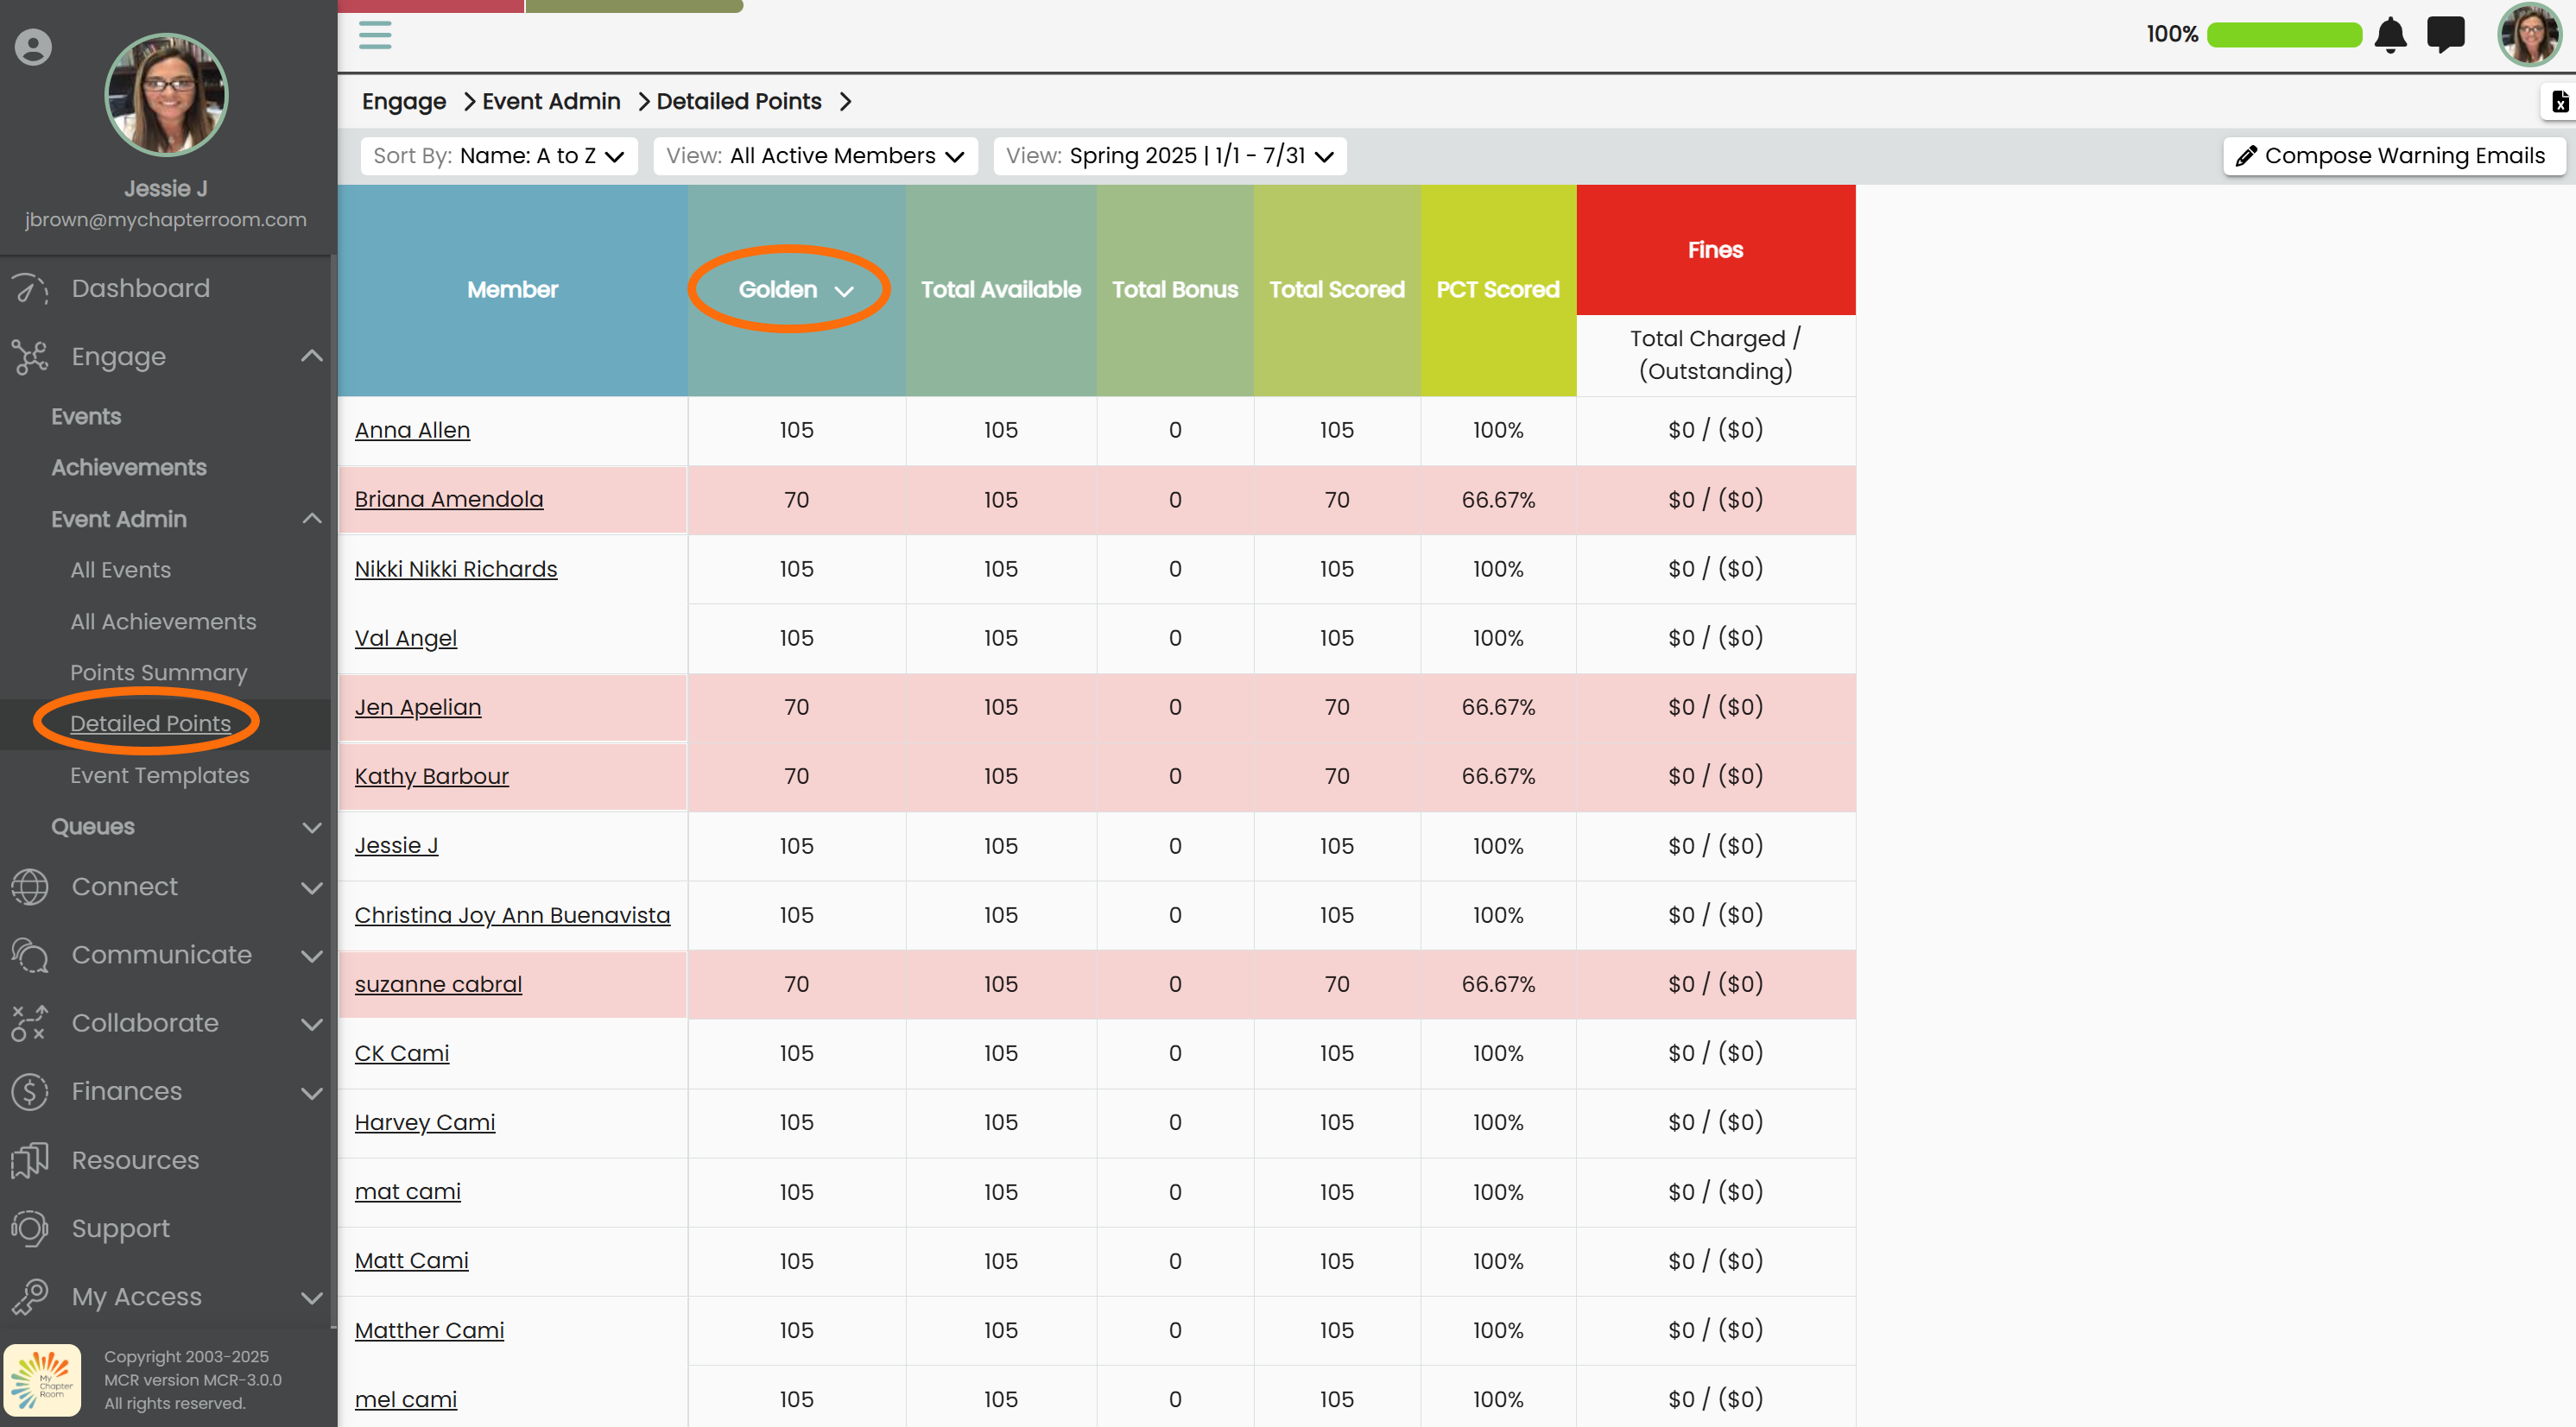Open the chat messages icon
This screenshot has height=1427, width=2576.
click(x=2446, y=35)
